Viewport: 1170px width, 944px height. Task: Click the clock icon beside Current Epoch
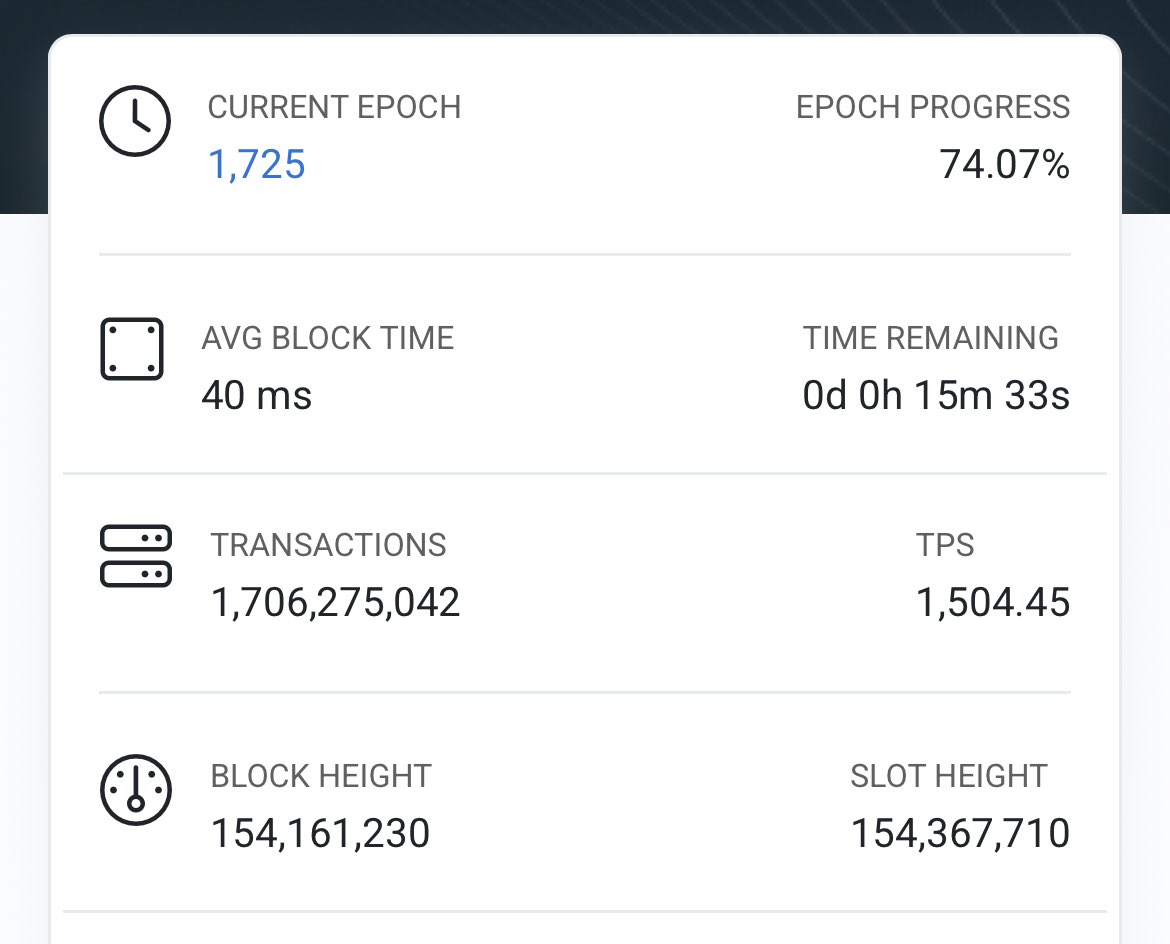tap(135, 121)
